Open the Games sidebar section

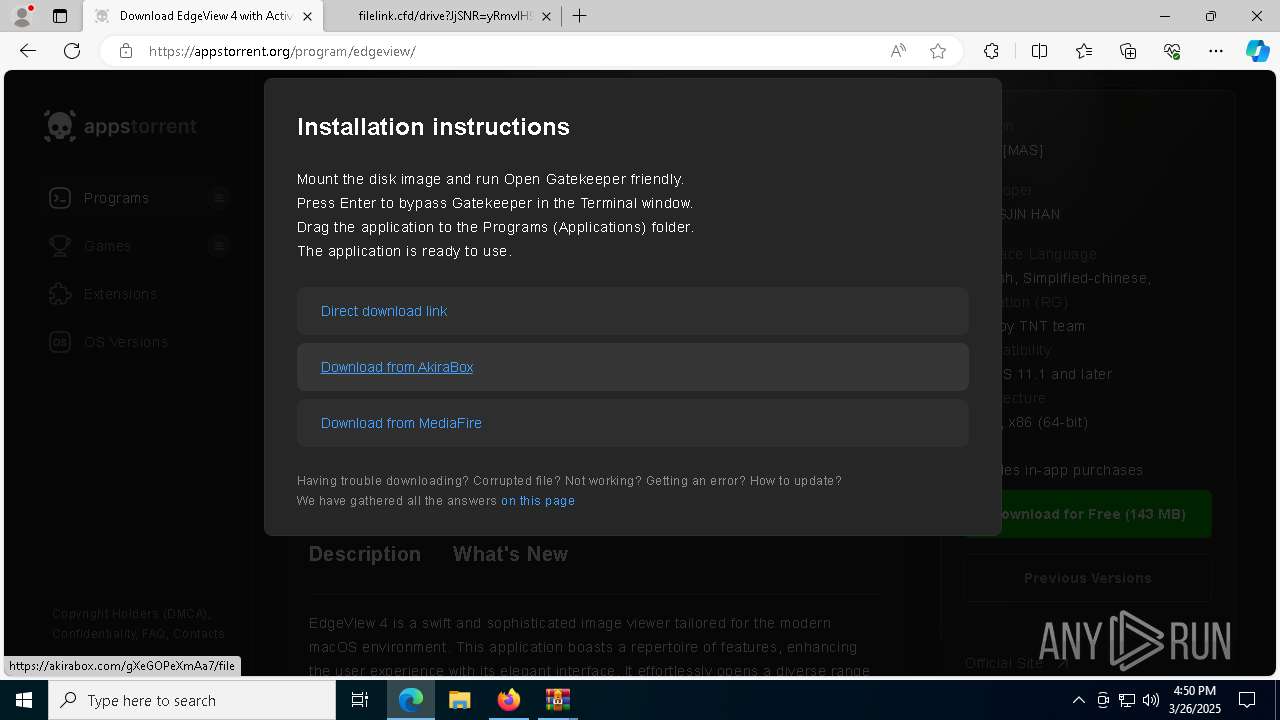pyautogui.click(x=107, y=246)
